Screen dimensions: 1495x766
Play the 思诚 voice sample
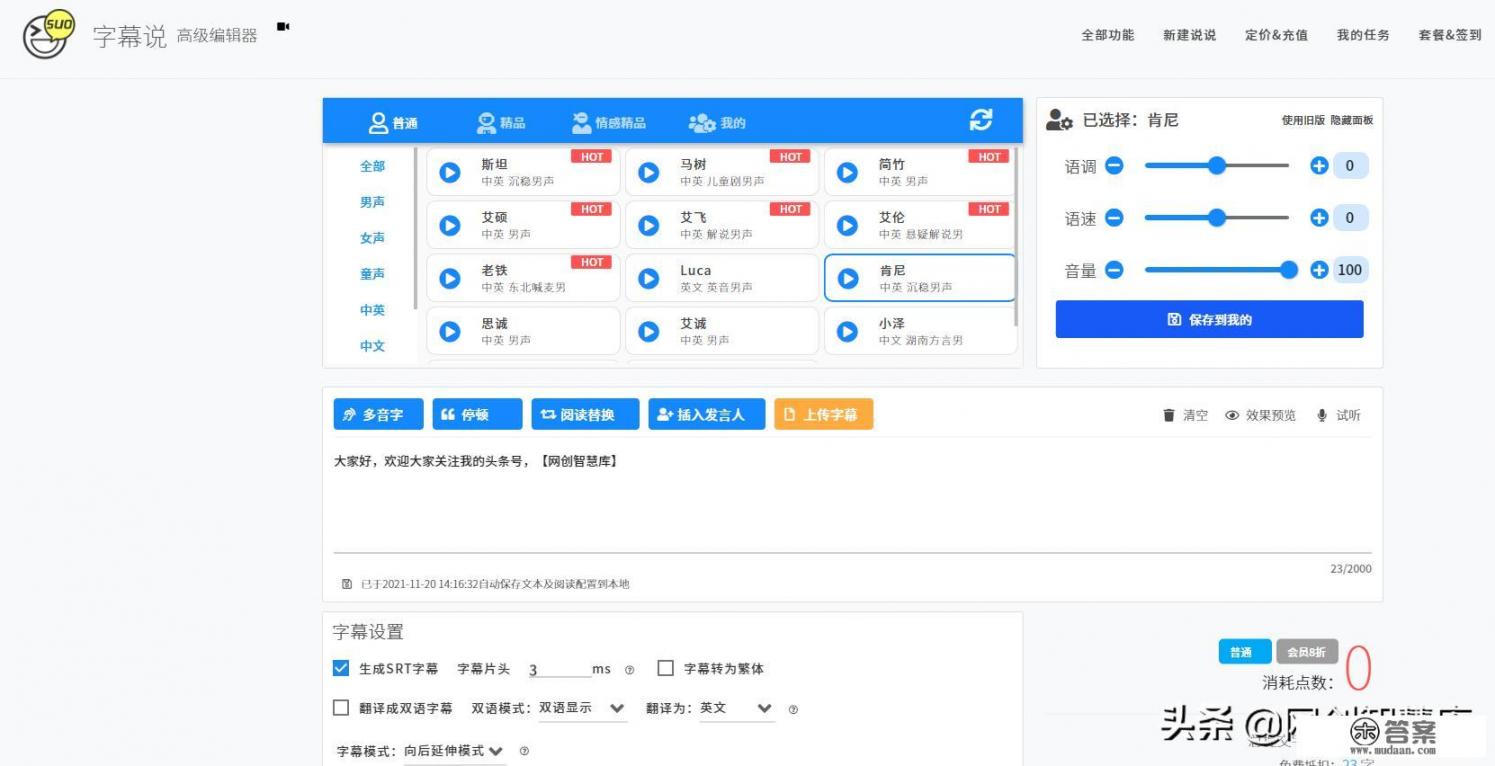click(x=450, y=332)
